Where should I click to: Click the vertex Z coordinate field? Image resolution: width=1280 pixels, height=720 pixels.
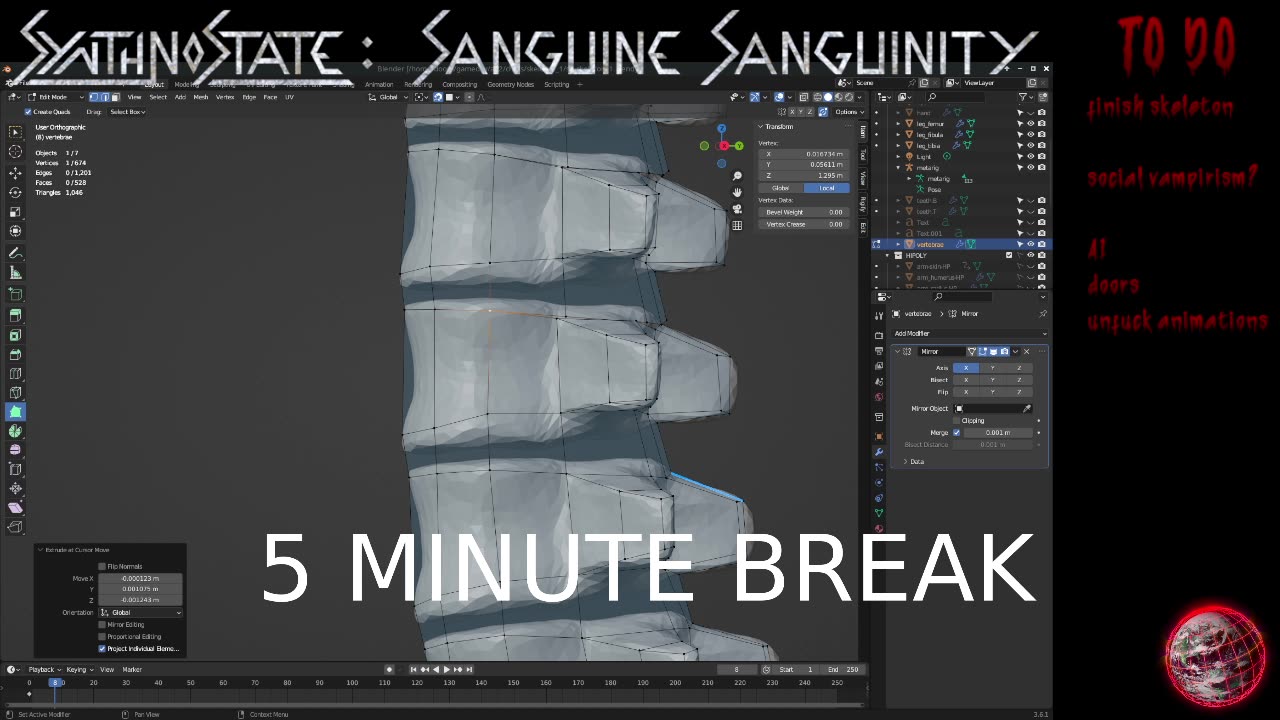(804, 175)
